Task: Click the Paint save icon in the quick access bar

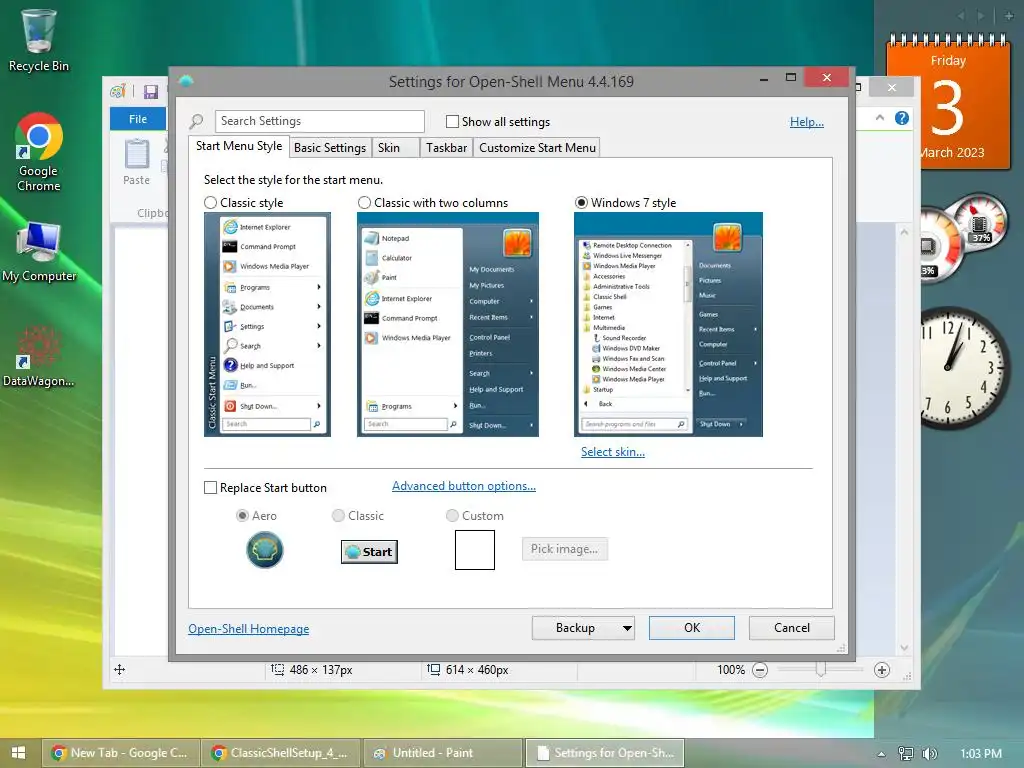Action: (151, 91)
